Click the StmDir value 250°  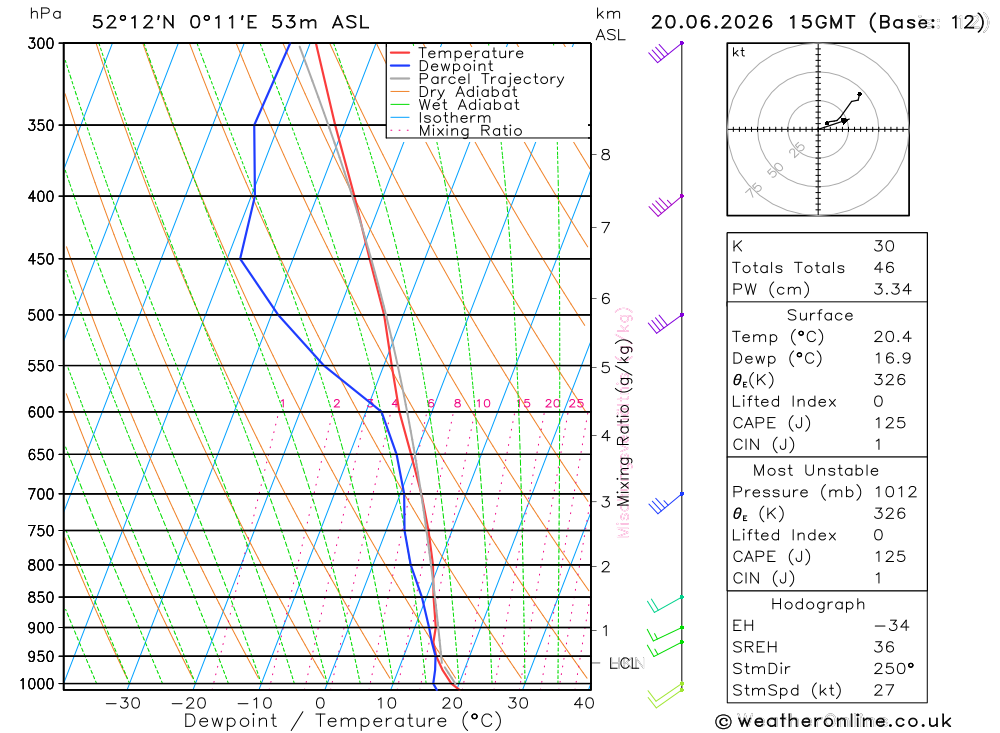point(893,669)
